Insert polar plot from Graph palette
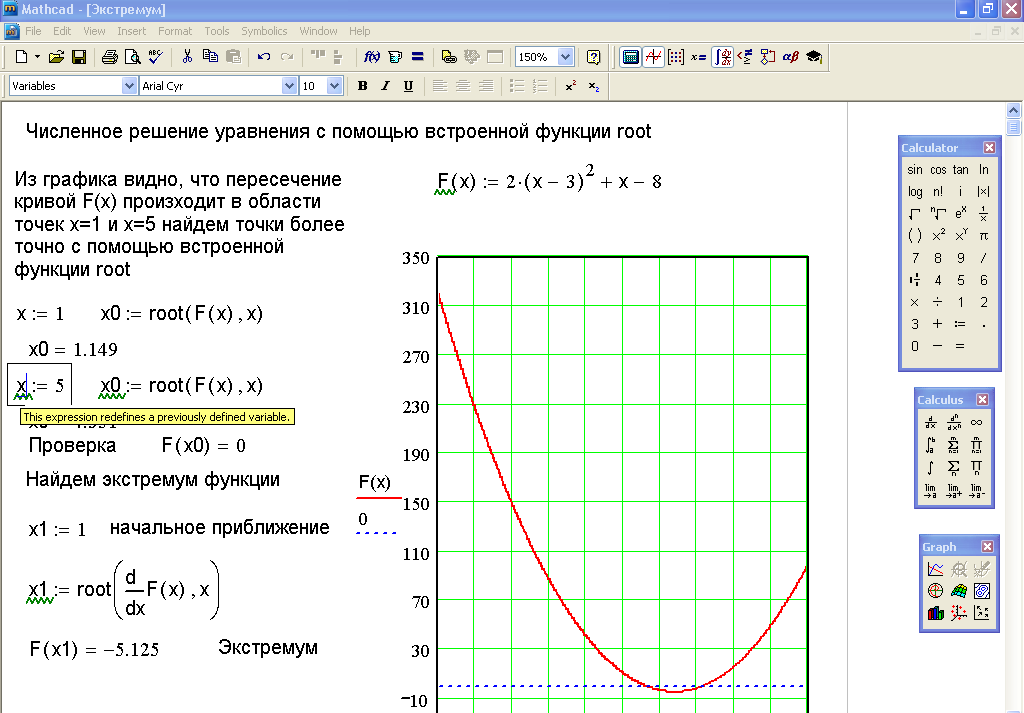1024x713 pixels. tap(935, 591)
